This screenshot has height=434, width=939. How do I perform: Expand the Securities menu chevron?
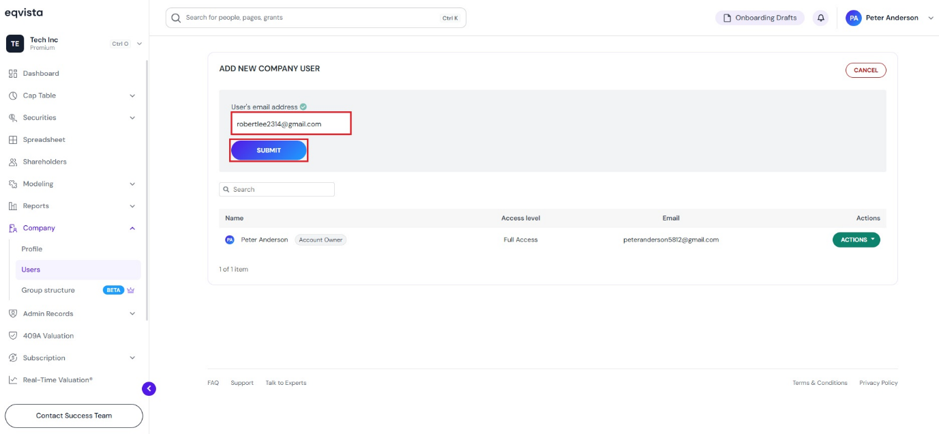132,118
